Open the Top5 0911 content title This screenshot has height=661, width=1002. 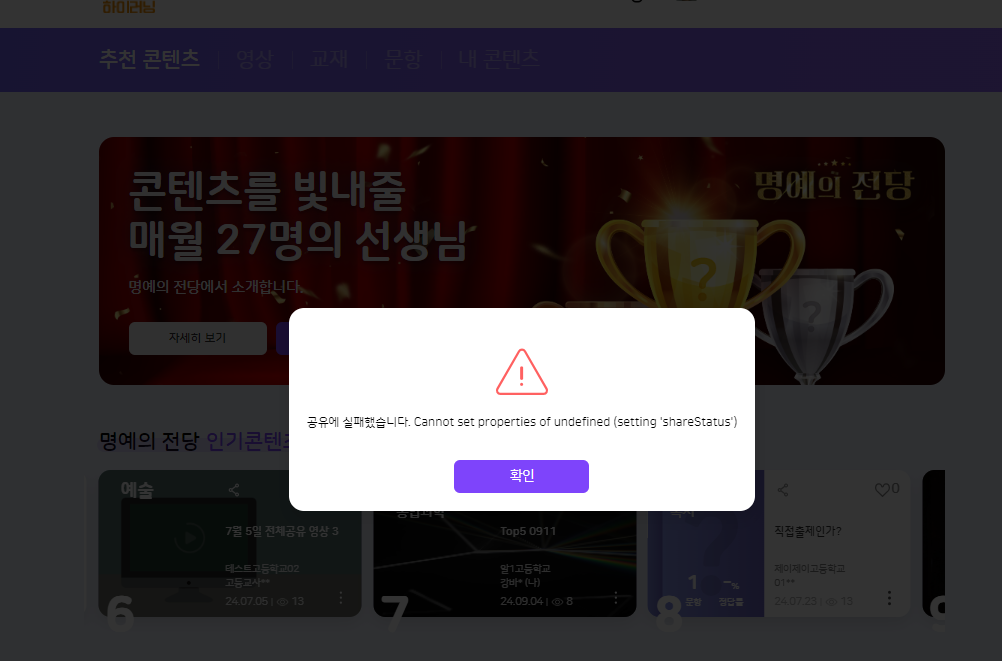[x=528, y=531]
